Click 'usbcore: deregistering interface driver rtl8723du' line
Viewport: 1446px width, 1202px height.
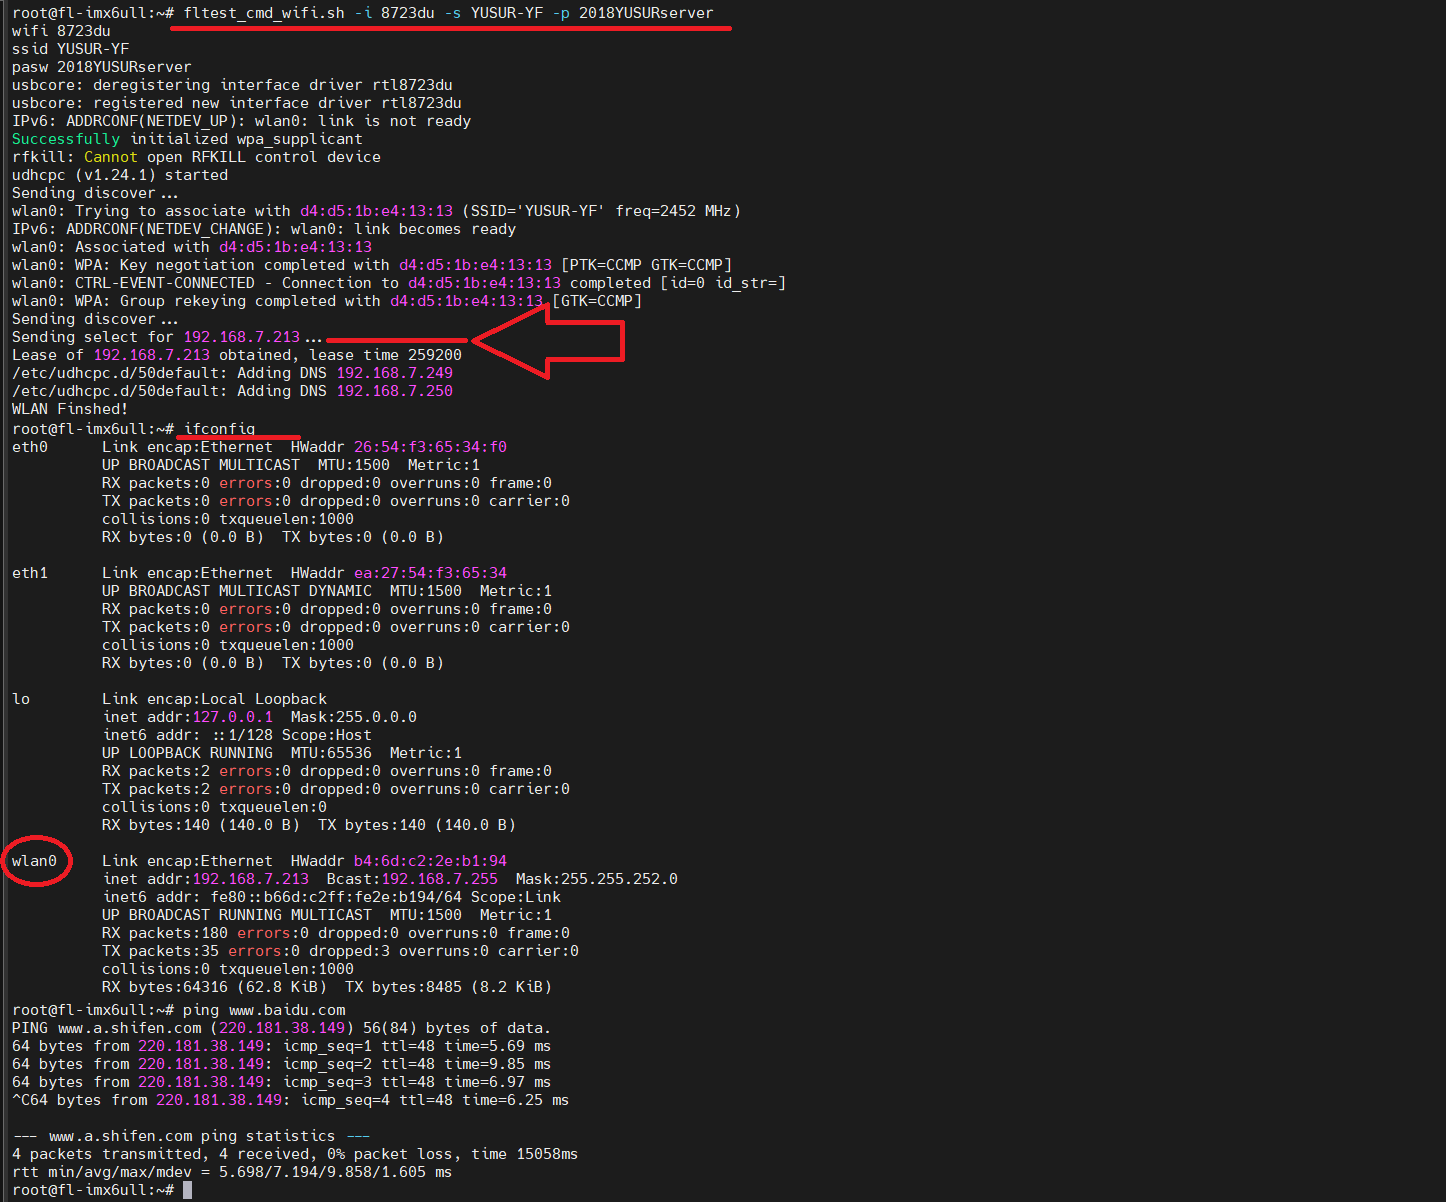click(232, 85)
